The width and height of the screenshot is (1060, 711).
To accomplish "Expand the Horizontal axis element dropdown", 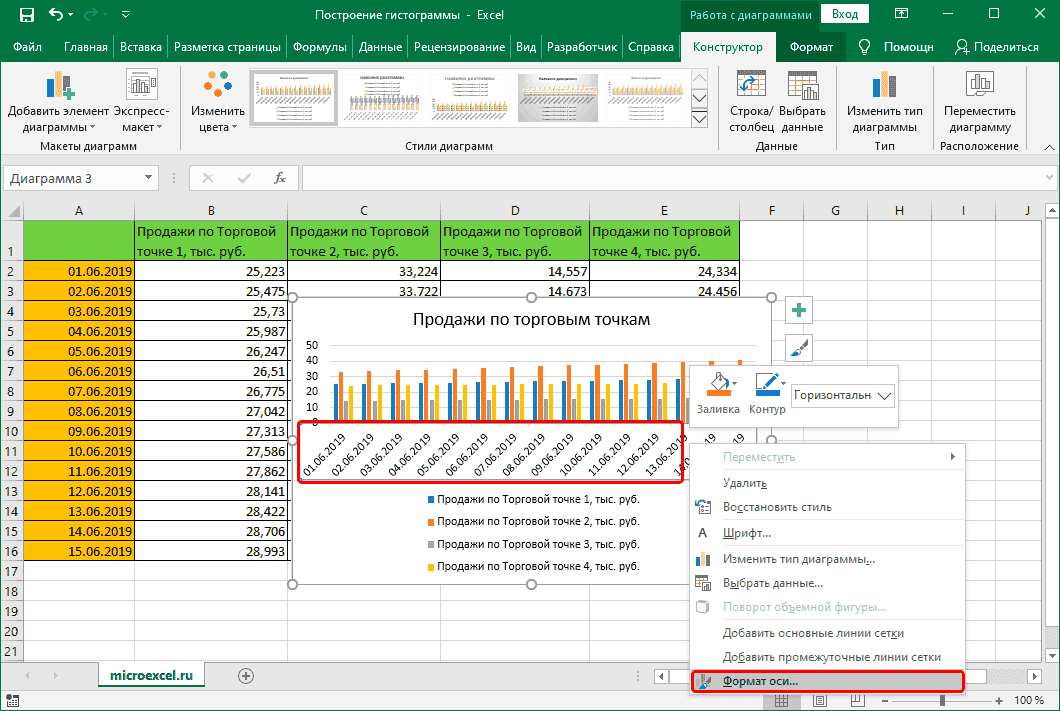I will pos(883,395).
